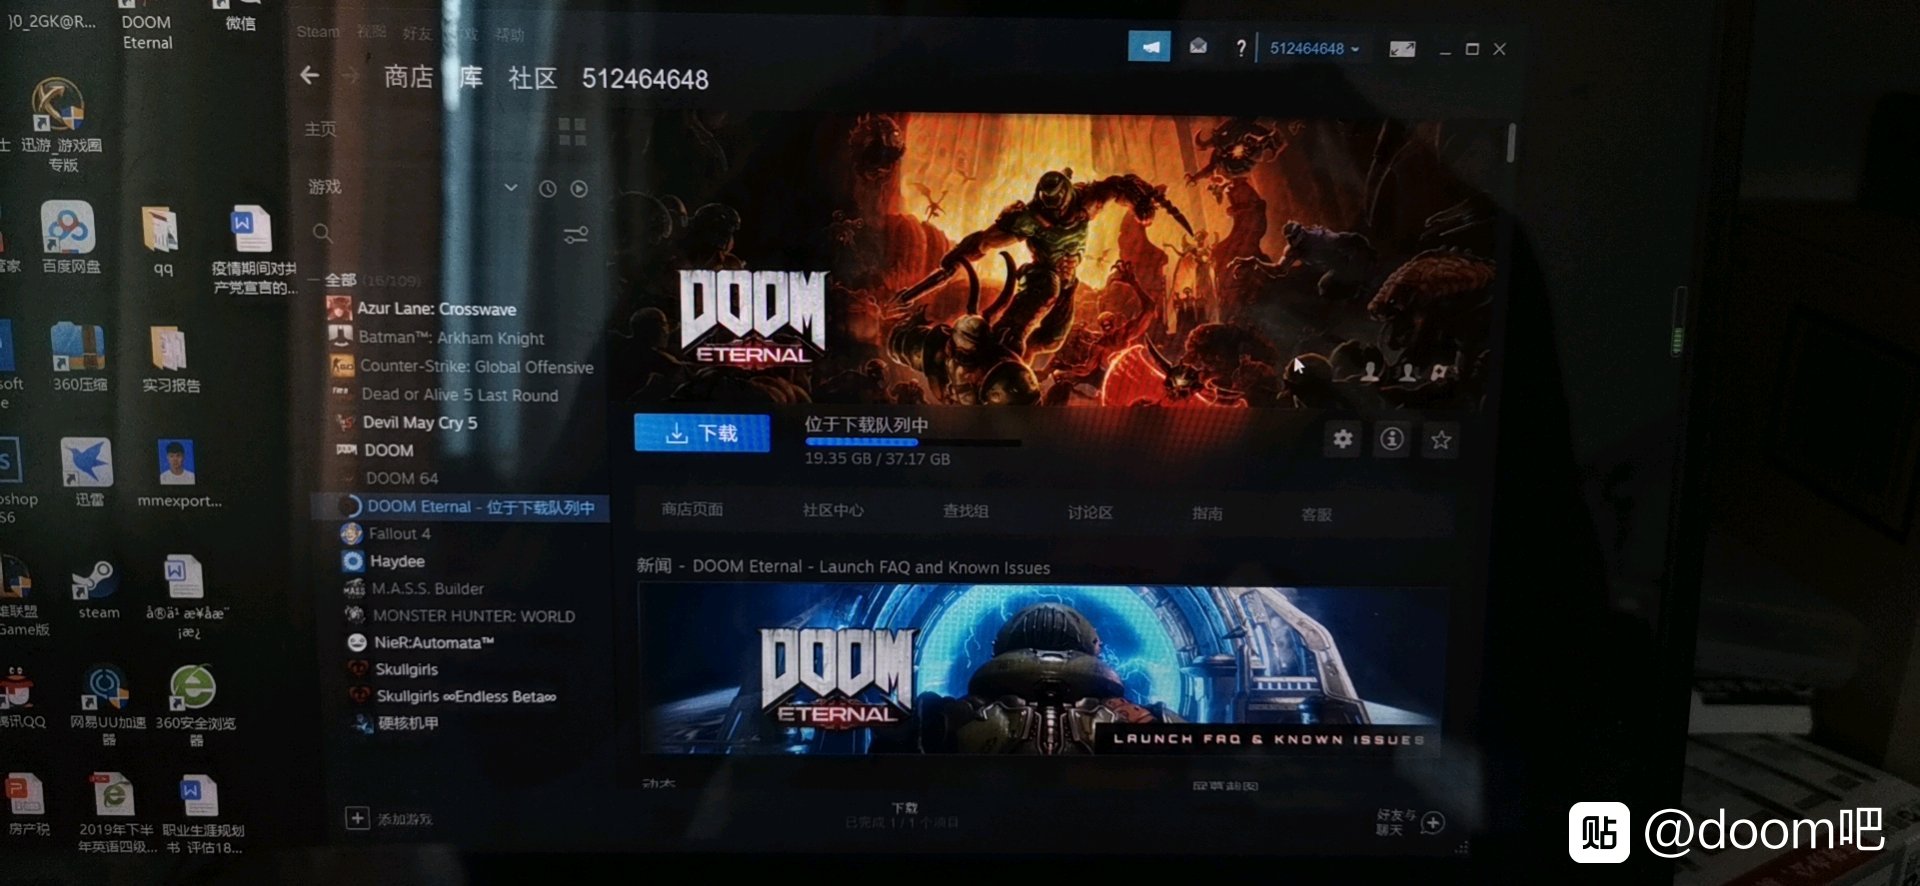Open the Steam menu in menu bar
The height and width of the screenshot is (886, 1920).
point(318,32)
